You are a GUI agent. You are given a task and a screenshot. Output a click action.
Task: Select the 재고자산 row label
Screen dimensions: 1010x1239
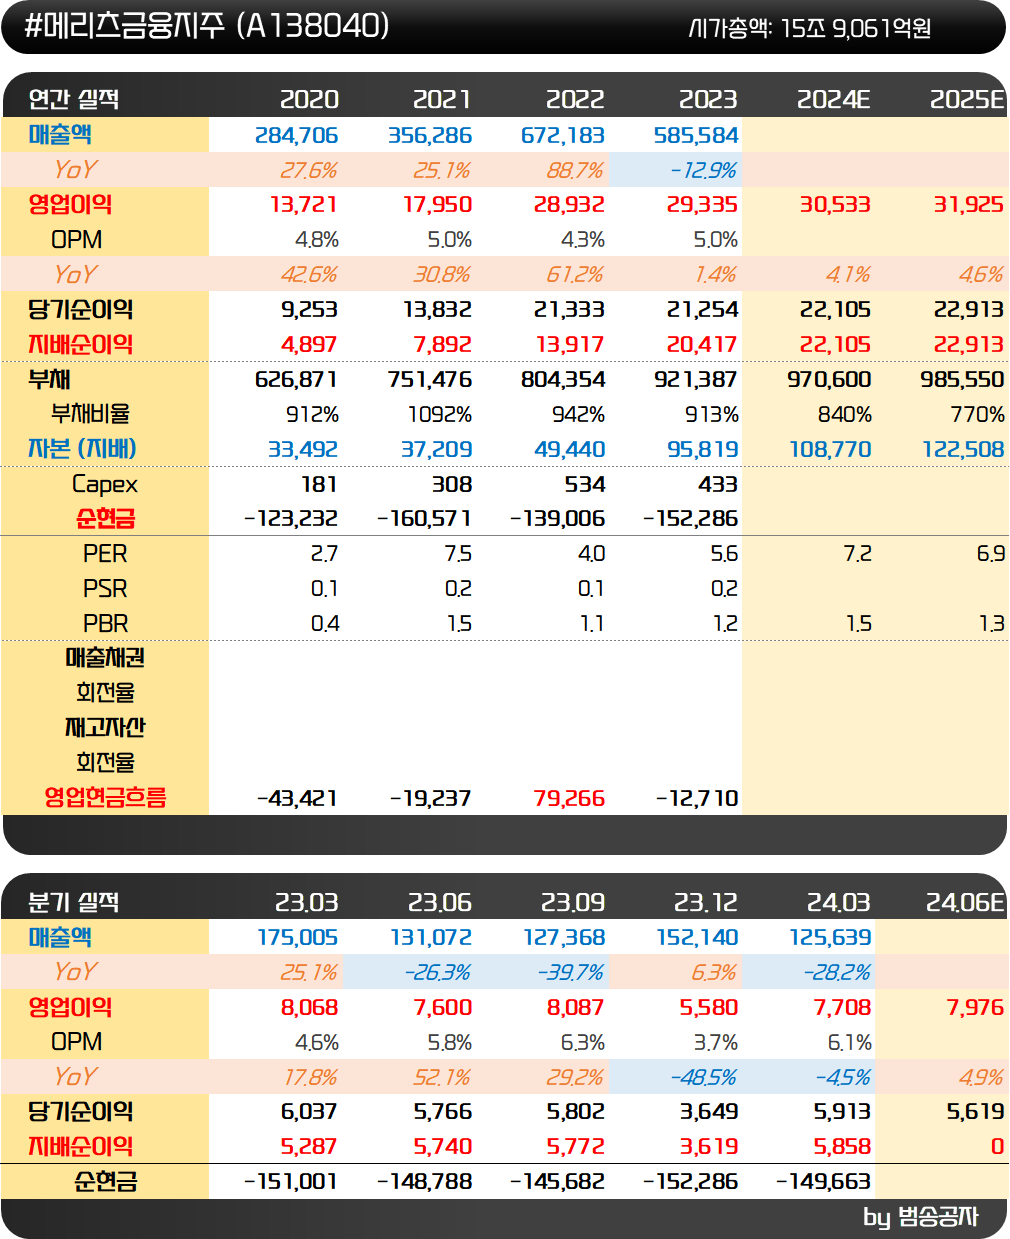tap(105, 727)
